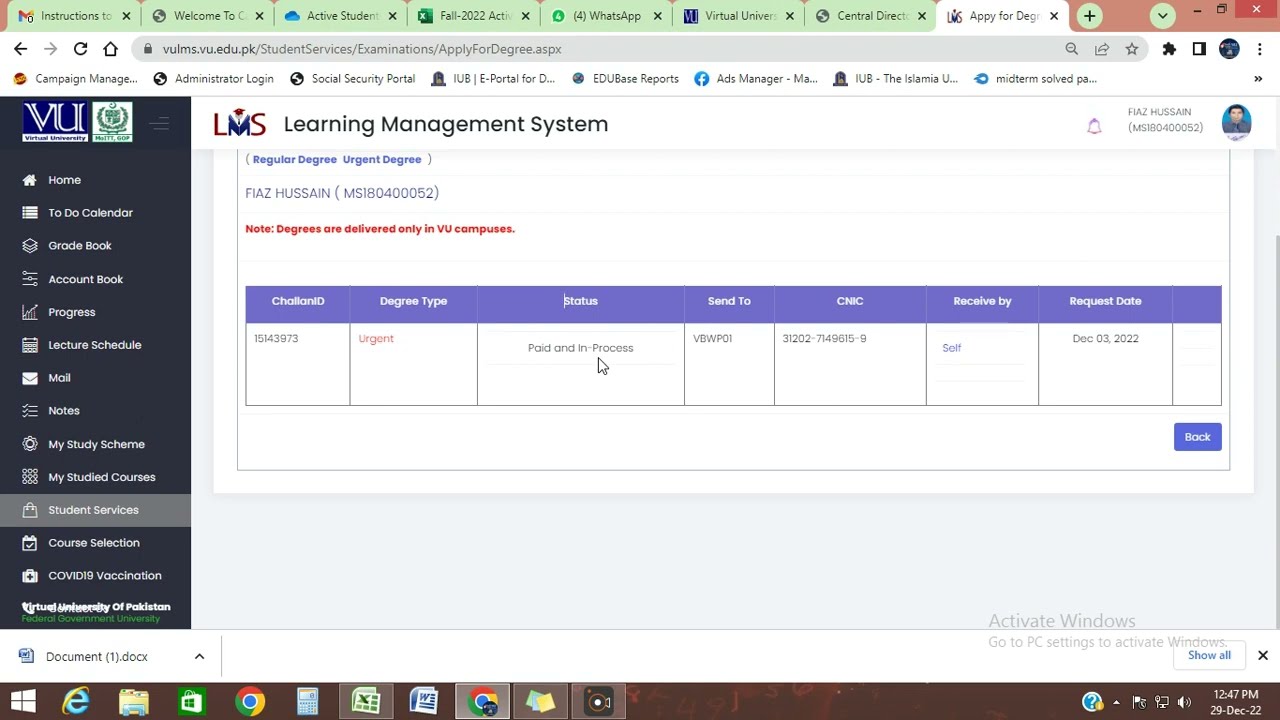Open Social Security Portal bookmark
This screenshot has height=720, width=1280.
352,79
